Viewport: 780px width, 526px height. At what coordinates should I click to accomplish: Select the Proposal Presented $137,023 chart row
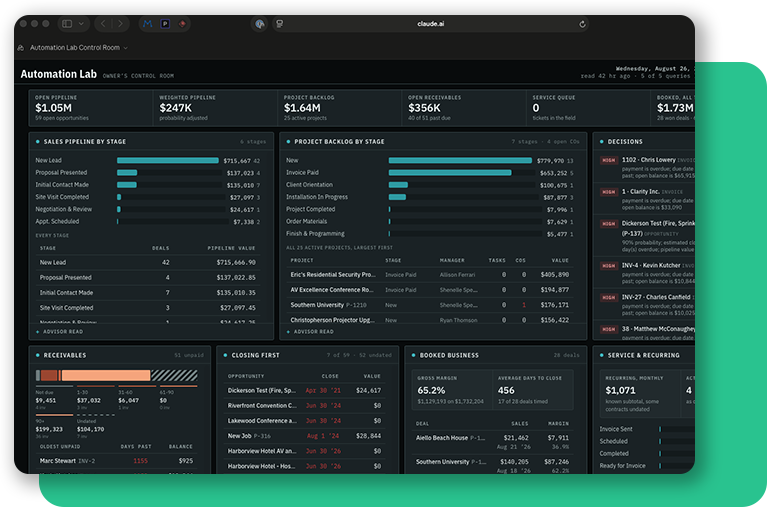148,173
